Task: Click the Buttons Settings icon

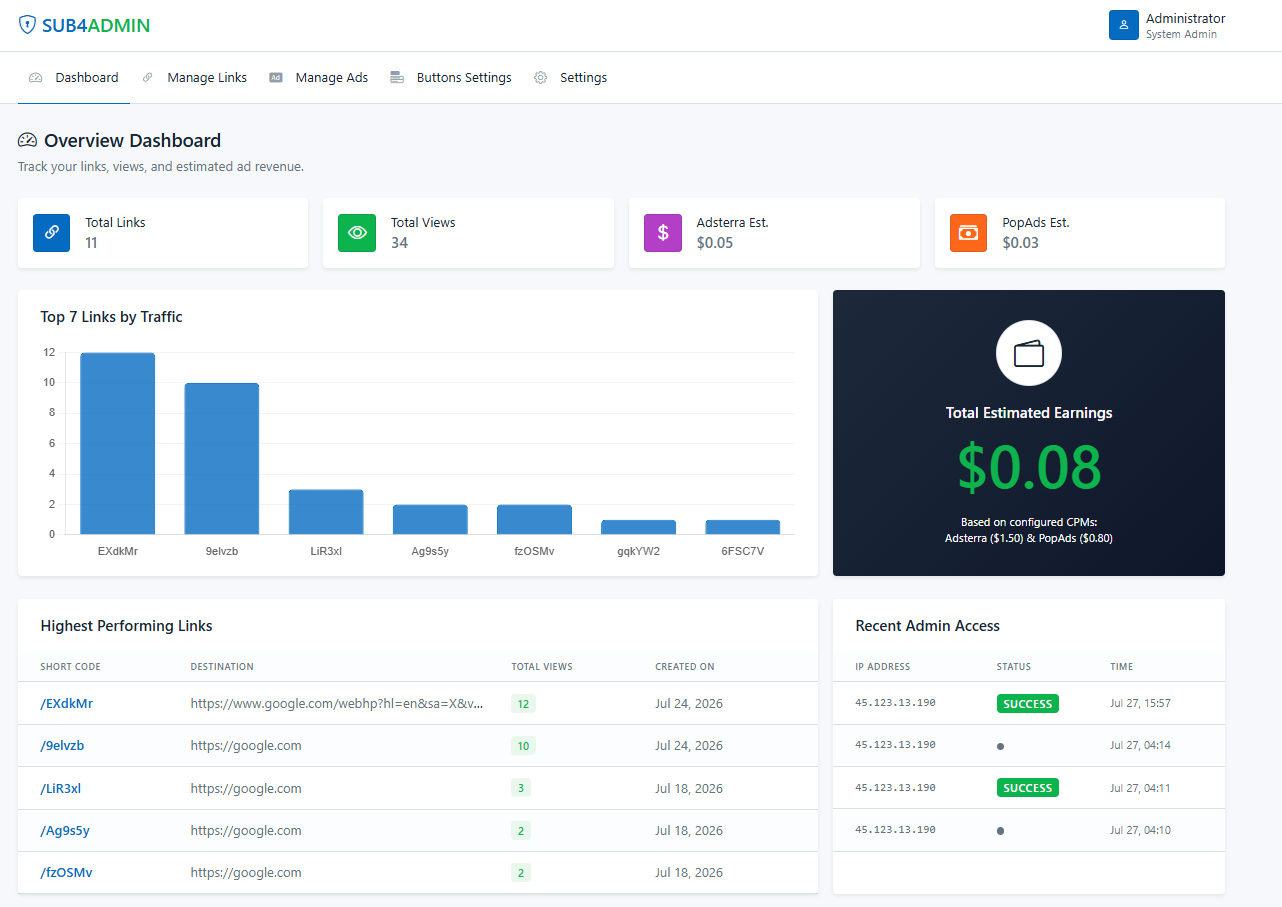Action: [x=397, y=78]
